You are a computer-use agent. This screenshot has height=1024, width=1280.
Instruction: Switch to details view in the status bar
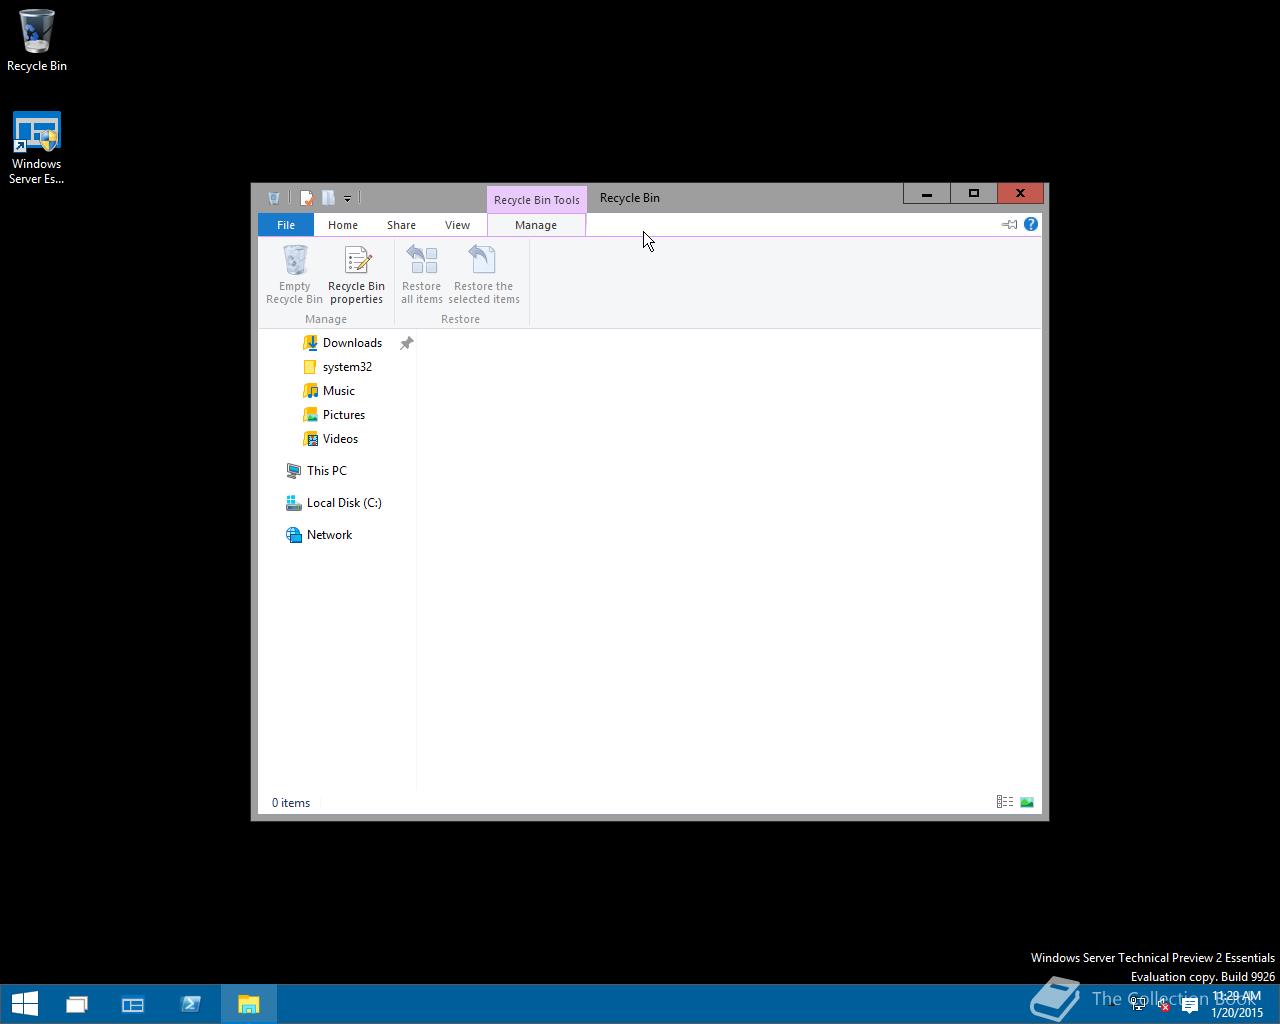(x=1005, y=802)
